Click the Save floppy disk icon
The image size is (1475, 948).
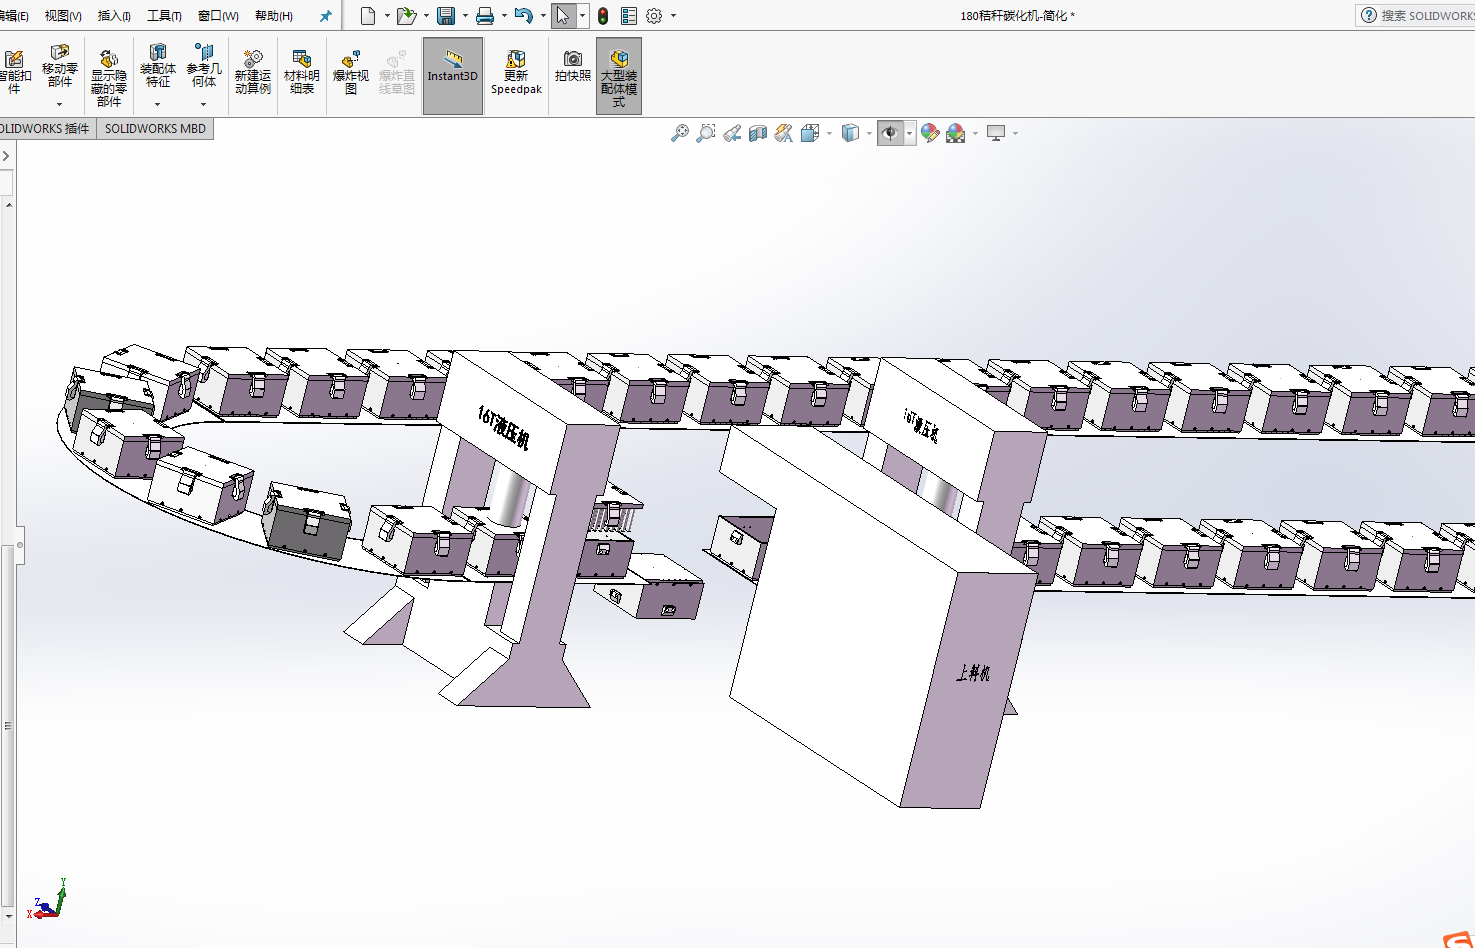pos(446,16)
